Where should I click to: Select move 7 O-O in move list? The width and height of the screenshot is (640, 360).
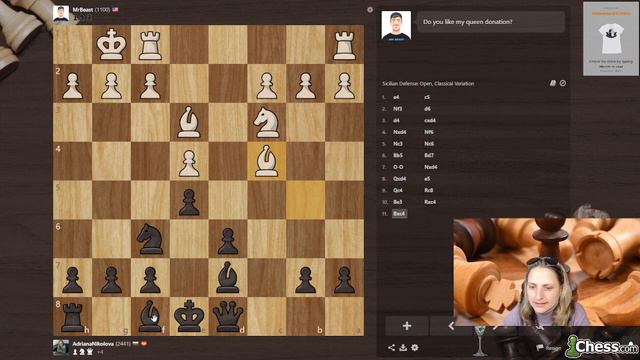point(398,167)
